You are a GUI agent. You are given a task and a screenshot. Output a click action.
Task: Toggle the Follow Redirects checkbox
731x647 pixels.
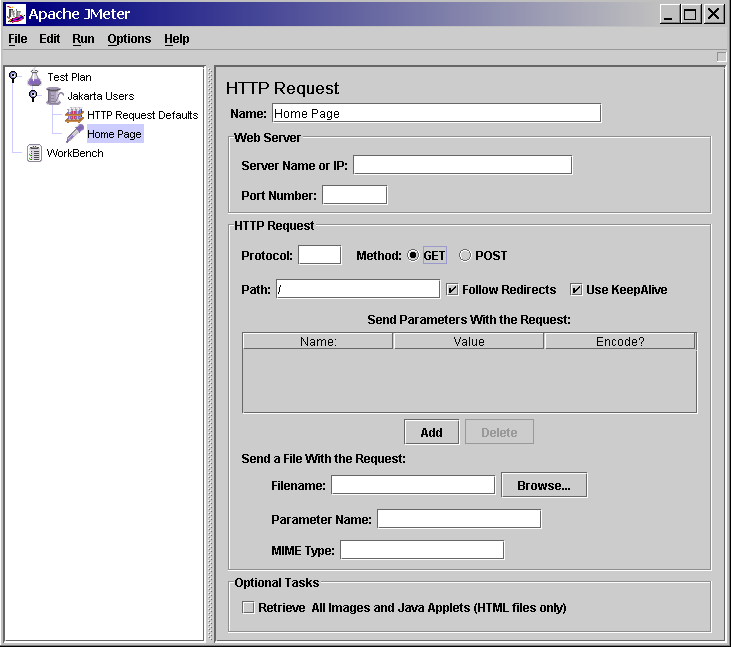pos(452,290)
